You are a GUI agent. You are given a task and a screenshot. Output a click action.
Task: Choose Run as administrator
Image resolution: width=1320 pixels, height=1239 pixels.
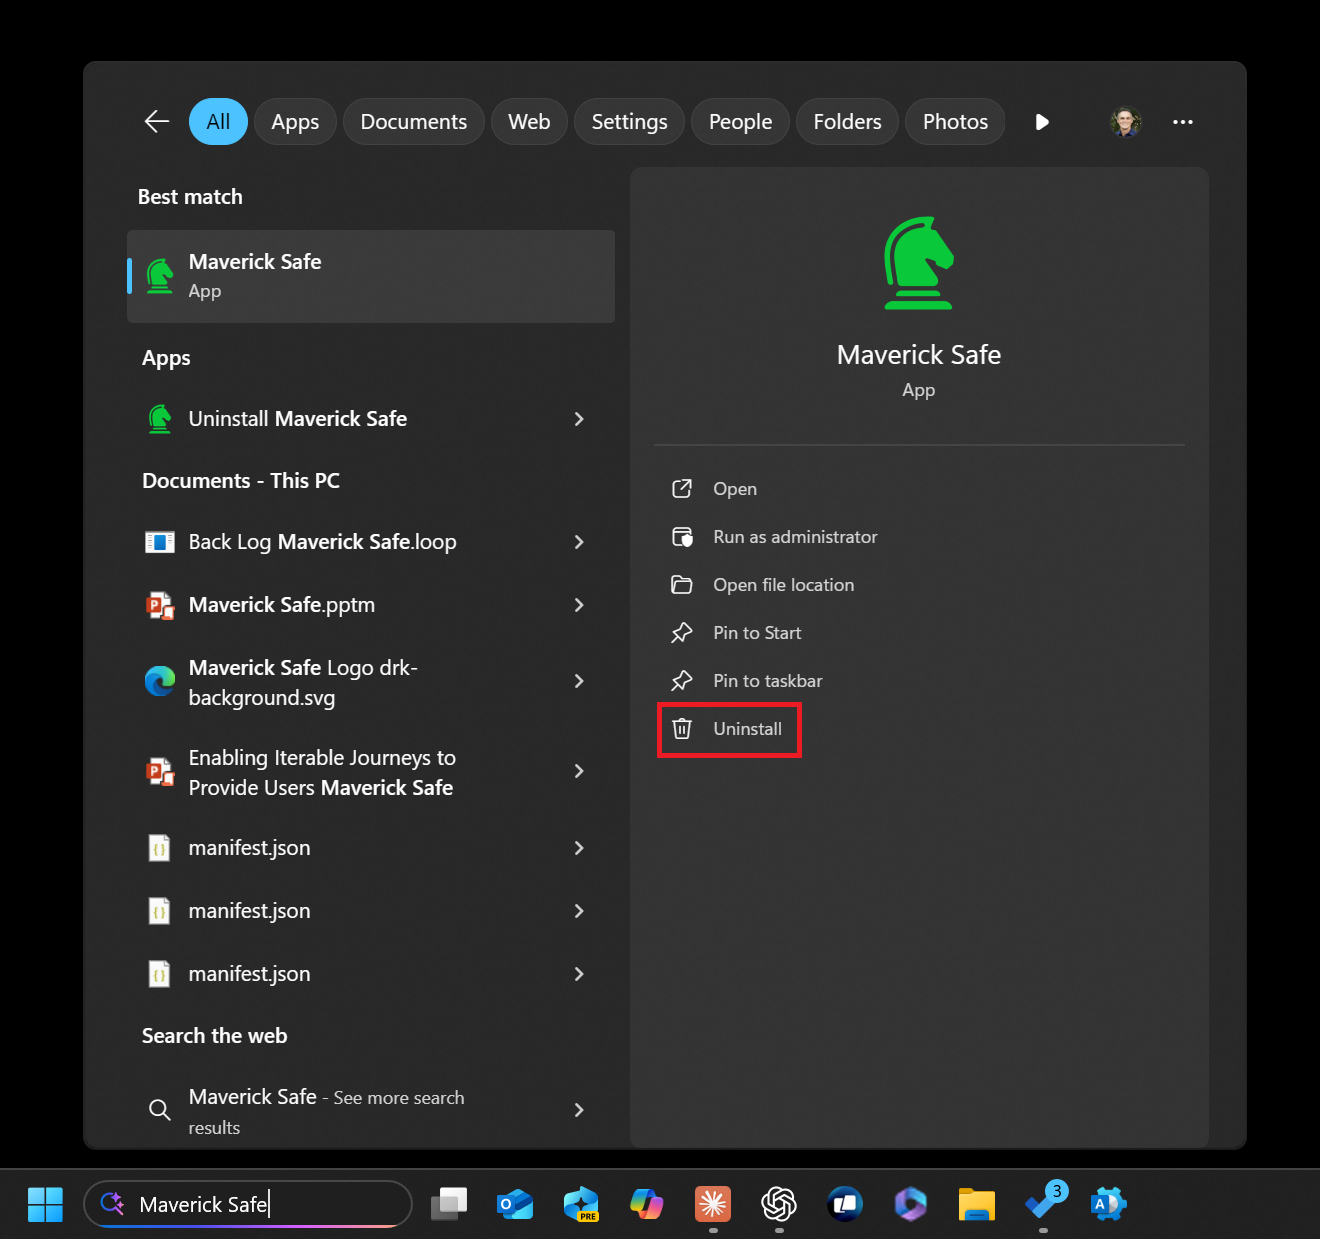coord(795,537)
